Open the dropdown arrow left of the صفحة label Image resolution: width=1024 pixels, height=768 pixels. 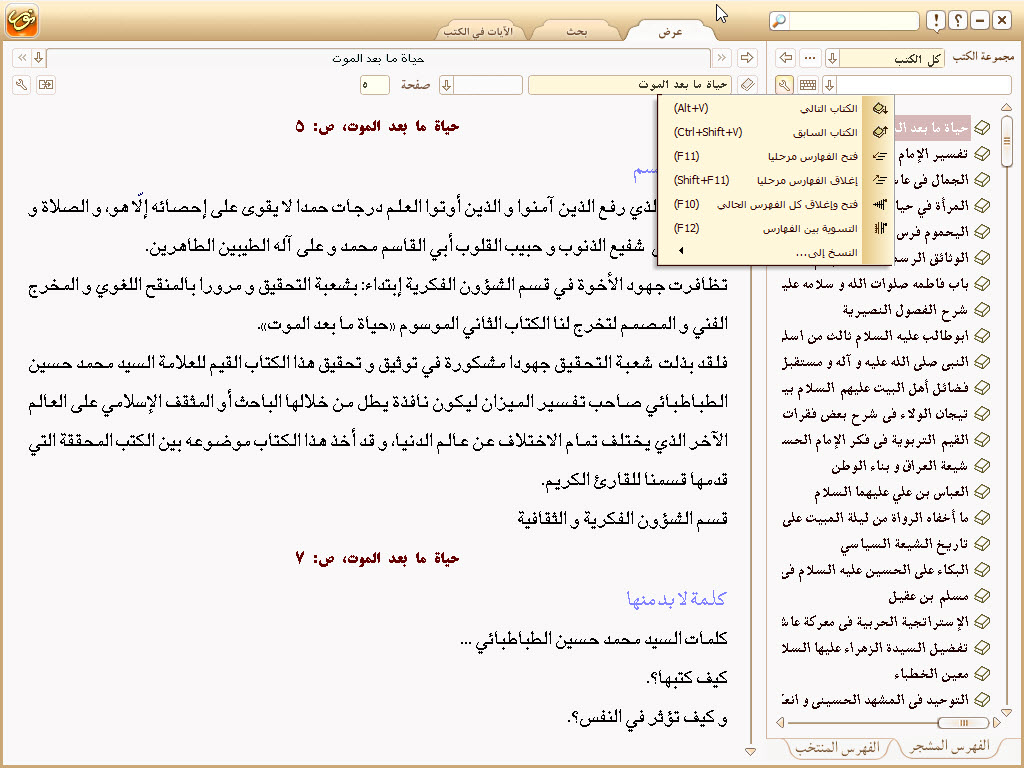[x=447, y=84]
